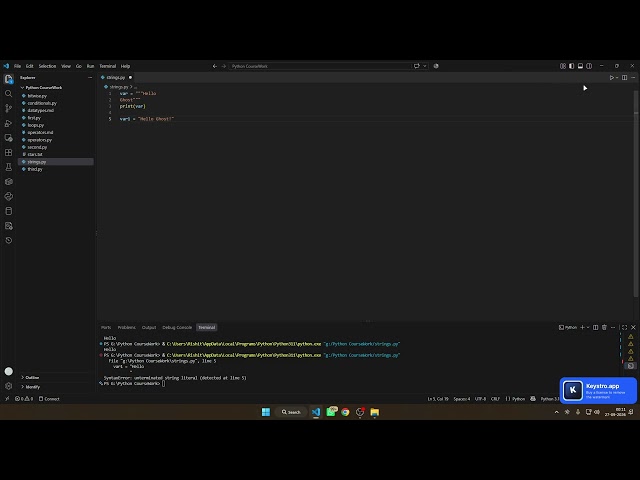Open the Edit menu
Viewport: 640px width, 480px height.
tap(30, 66)
